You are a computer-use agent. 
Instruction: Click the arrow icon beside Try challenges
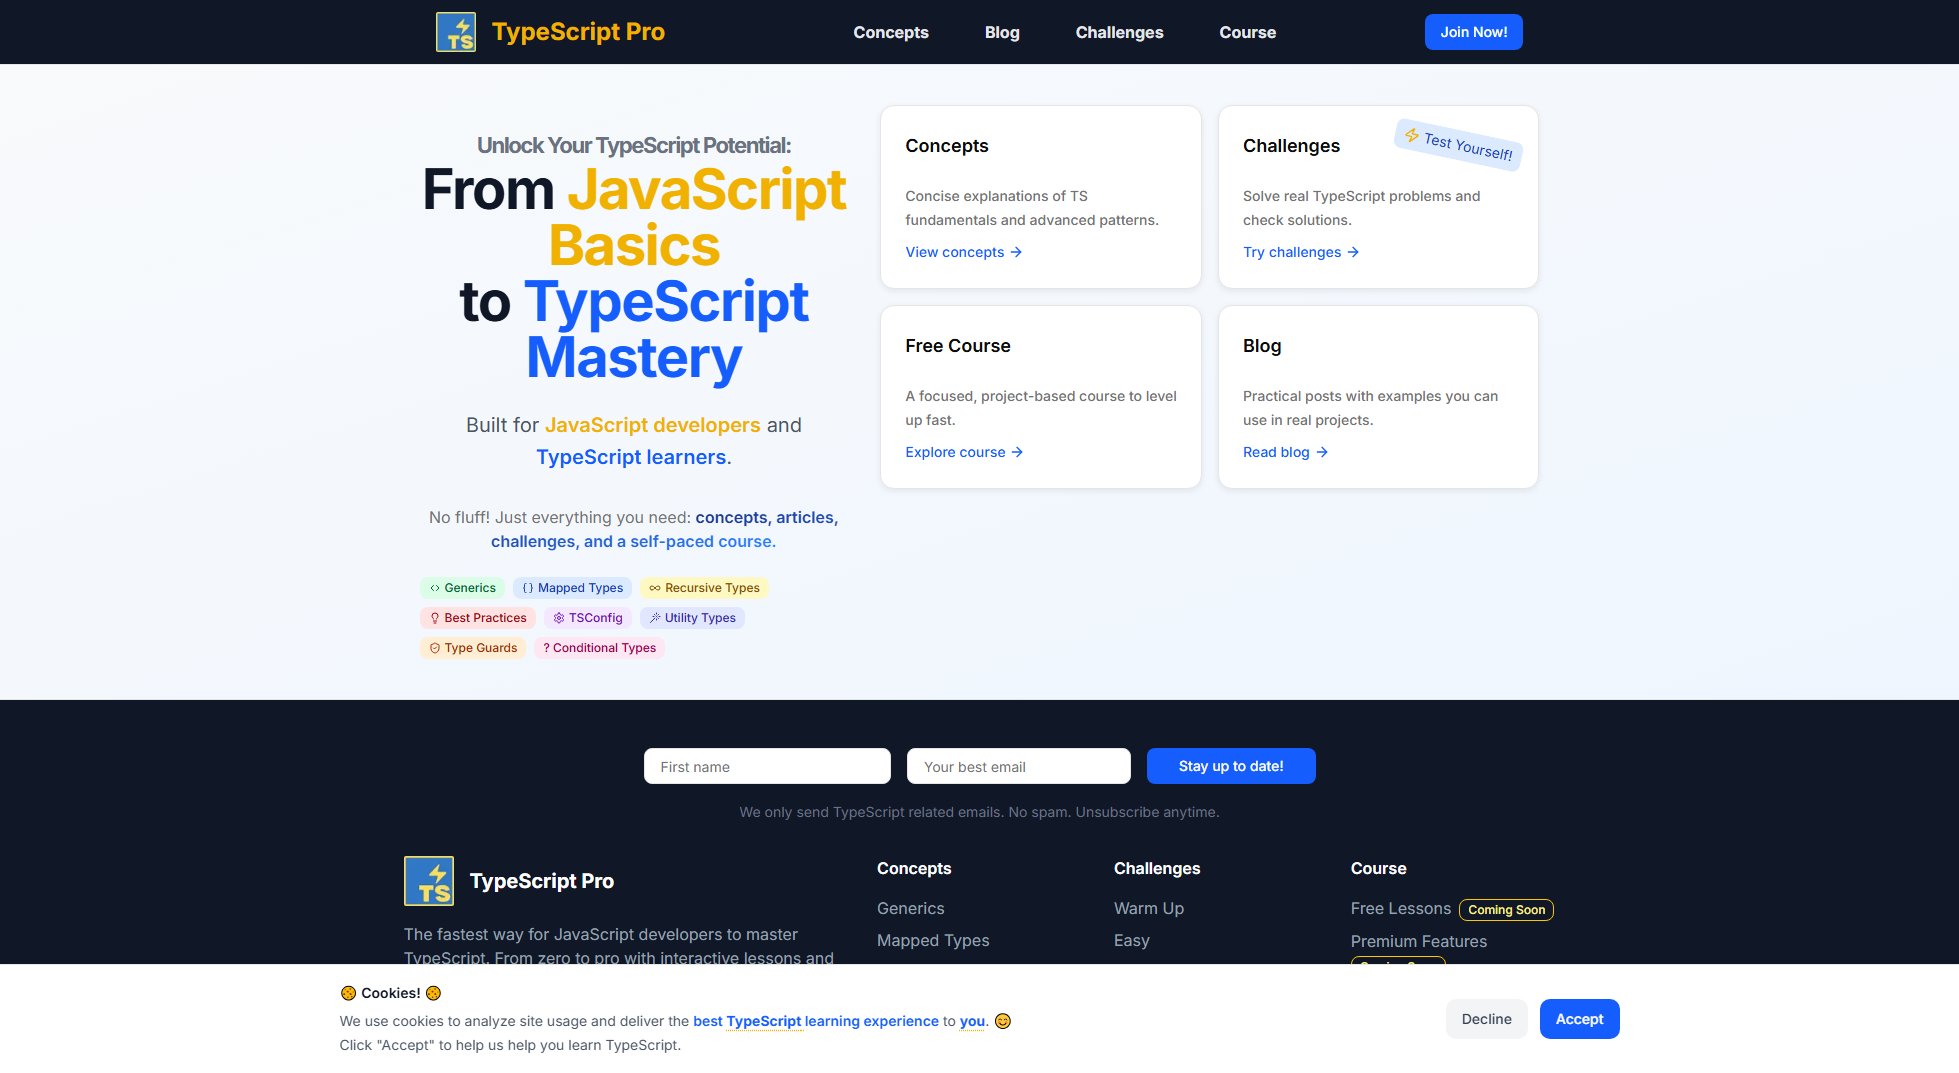point(1353,252)
